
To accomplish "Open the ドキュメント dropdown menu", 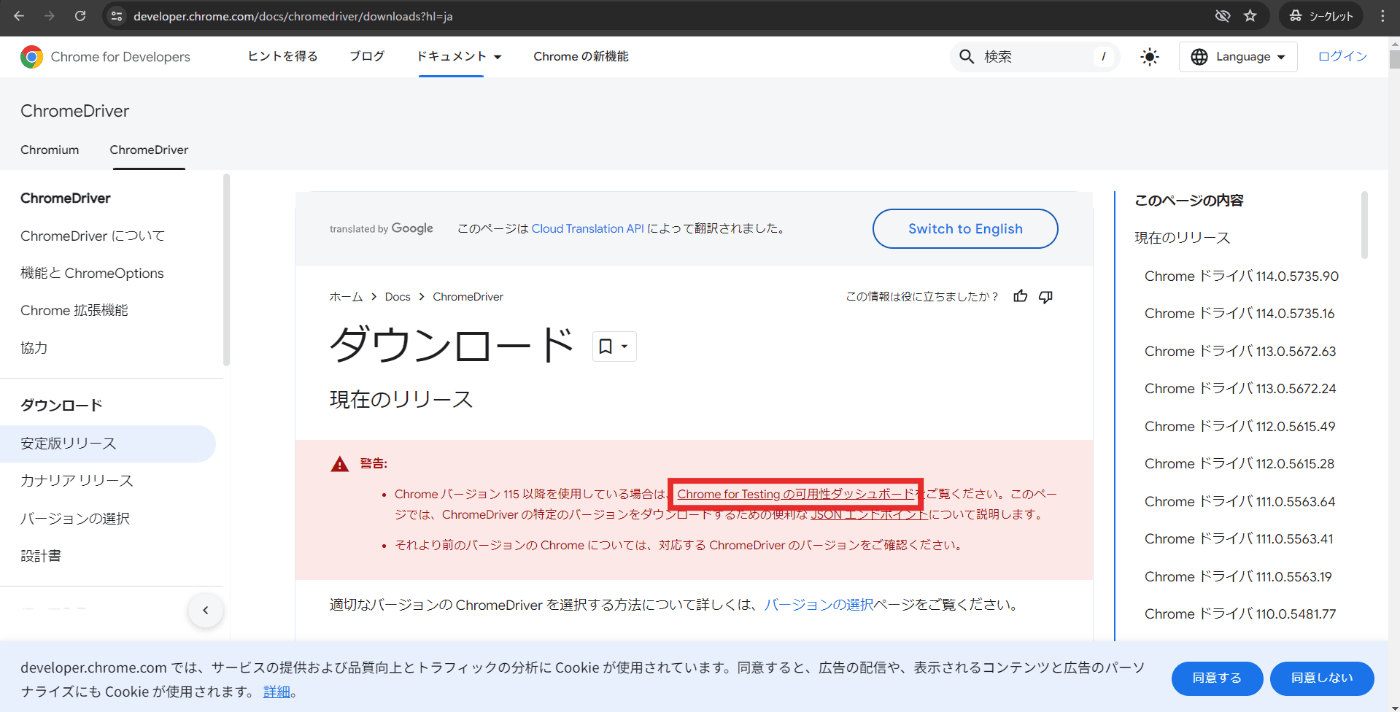I will 459,57.
